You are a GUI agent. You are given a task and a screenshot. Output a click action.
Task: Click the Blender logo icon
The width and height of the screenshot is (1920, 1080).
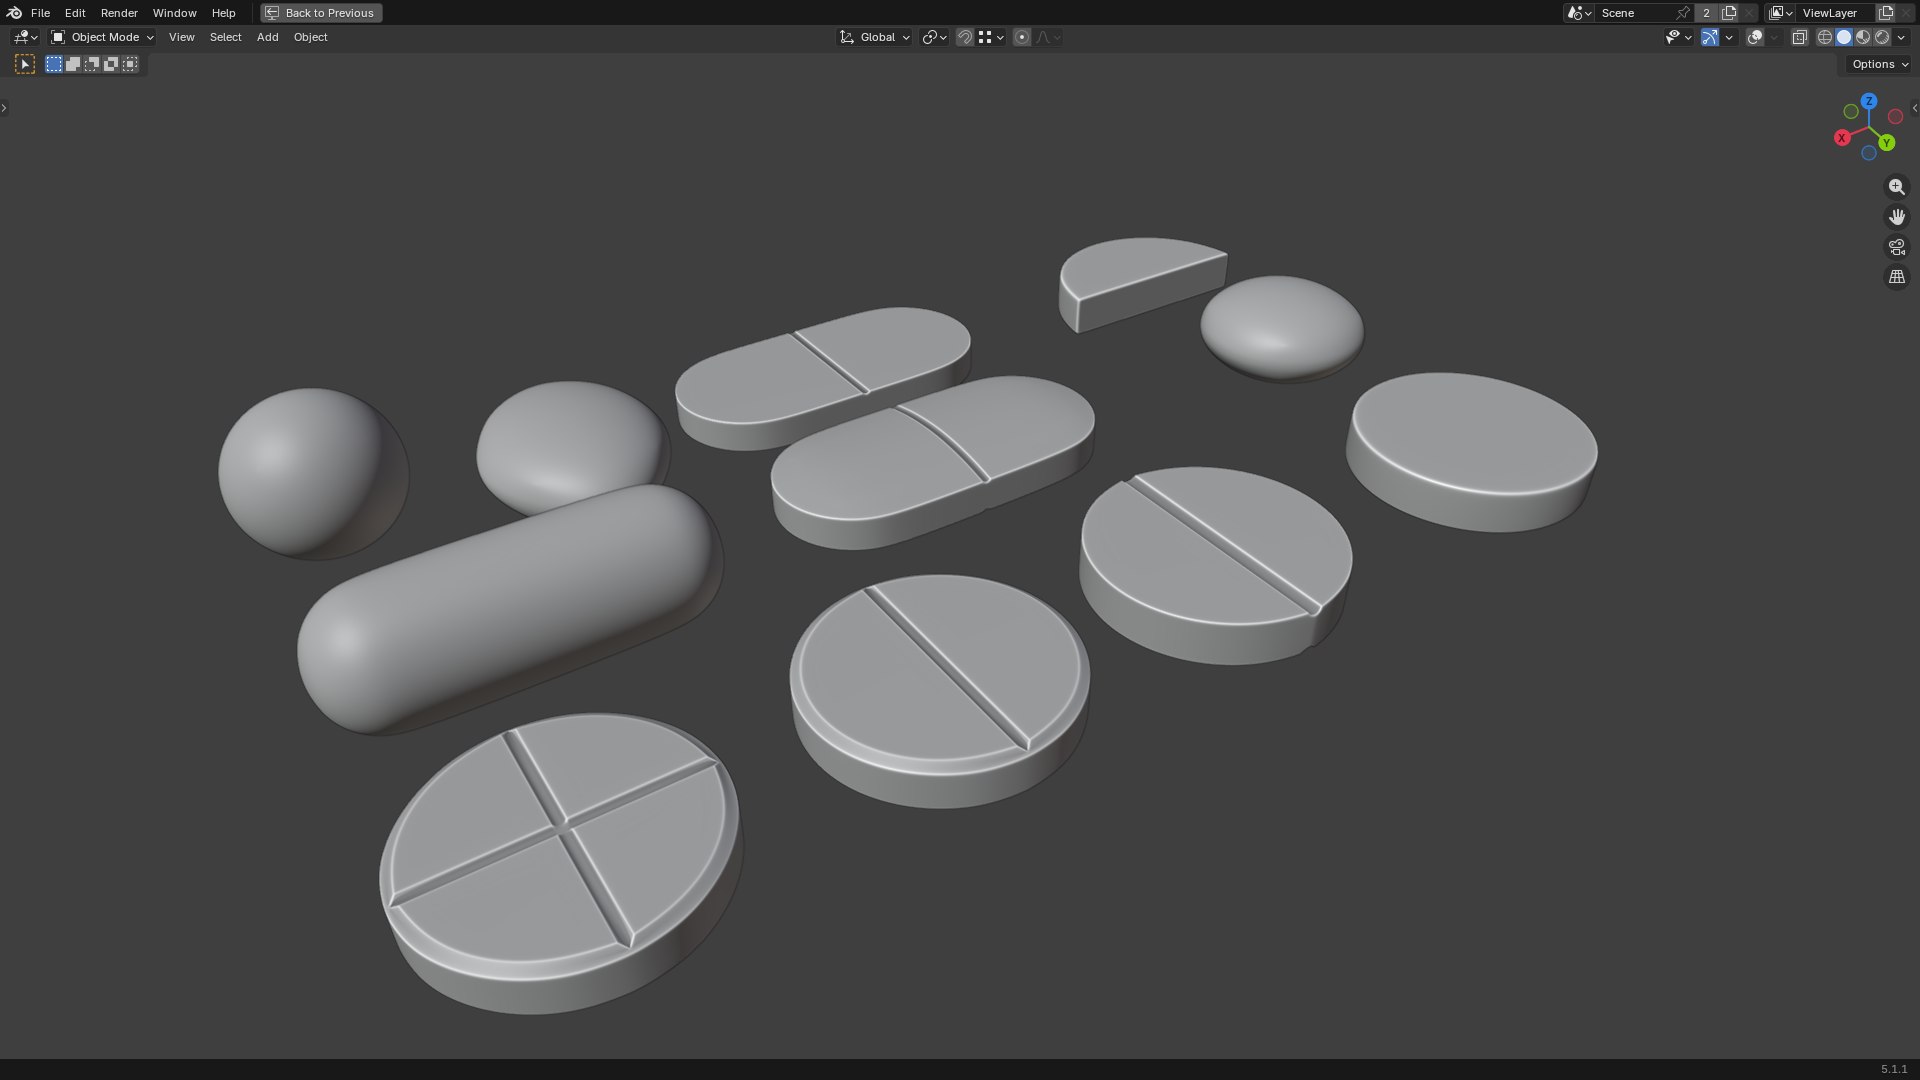click(x=14, y=13)
